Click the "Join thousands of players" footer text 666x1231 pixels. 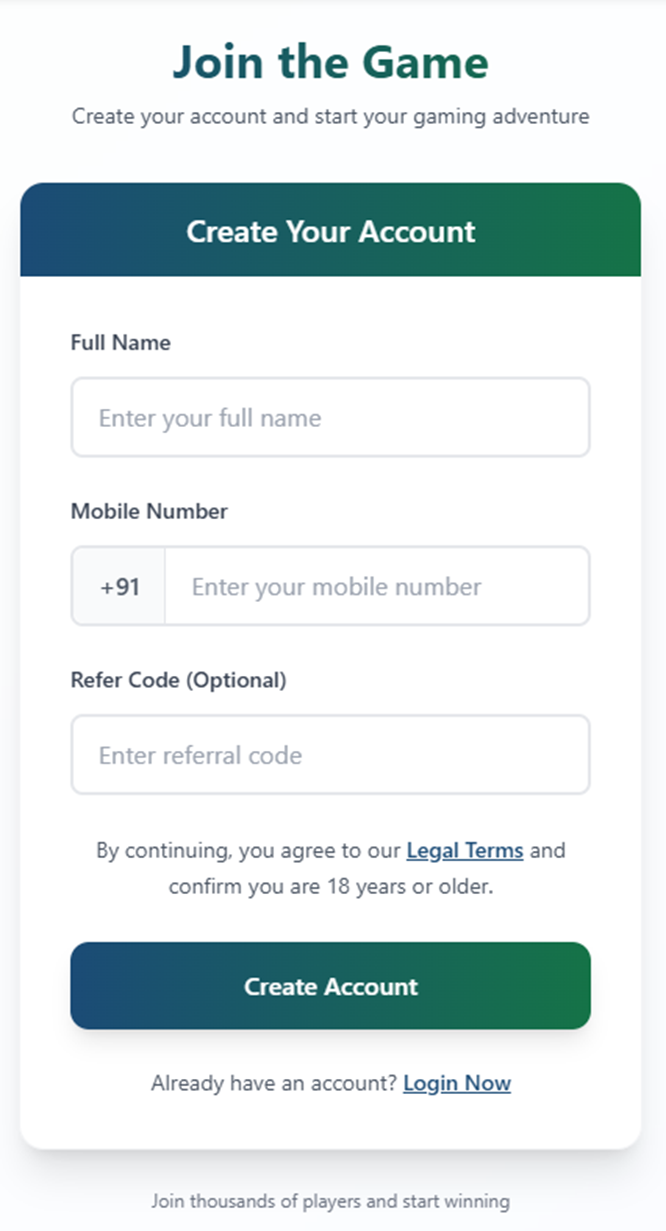[x=265, y=1201]
